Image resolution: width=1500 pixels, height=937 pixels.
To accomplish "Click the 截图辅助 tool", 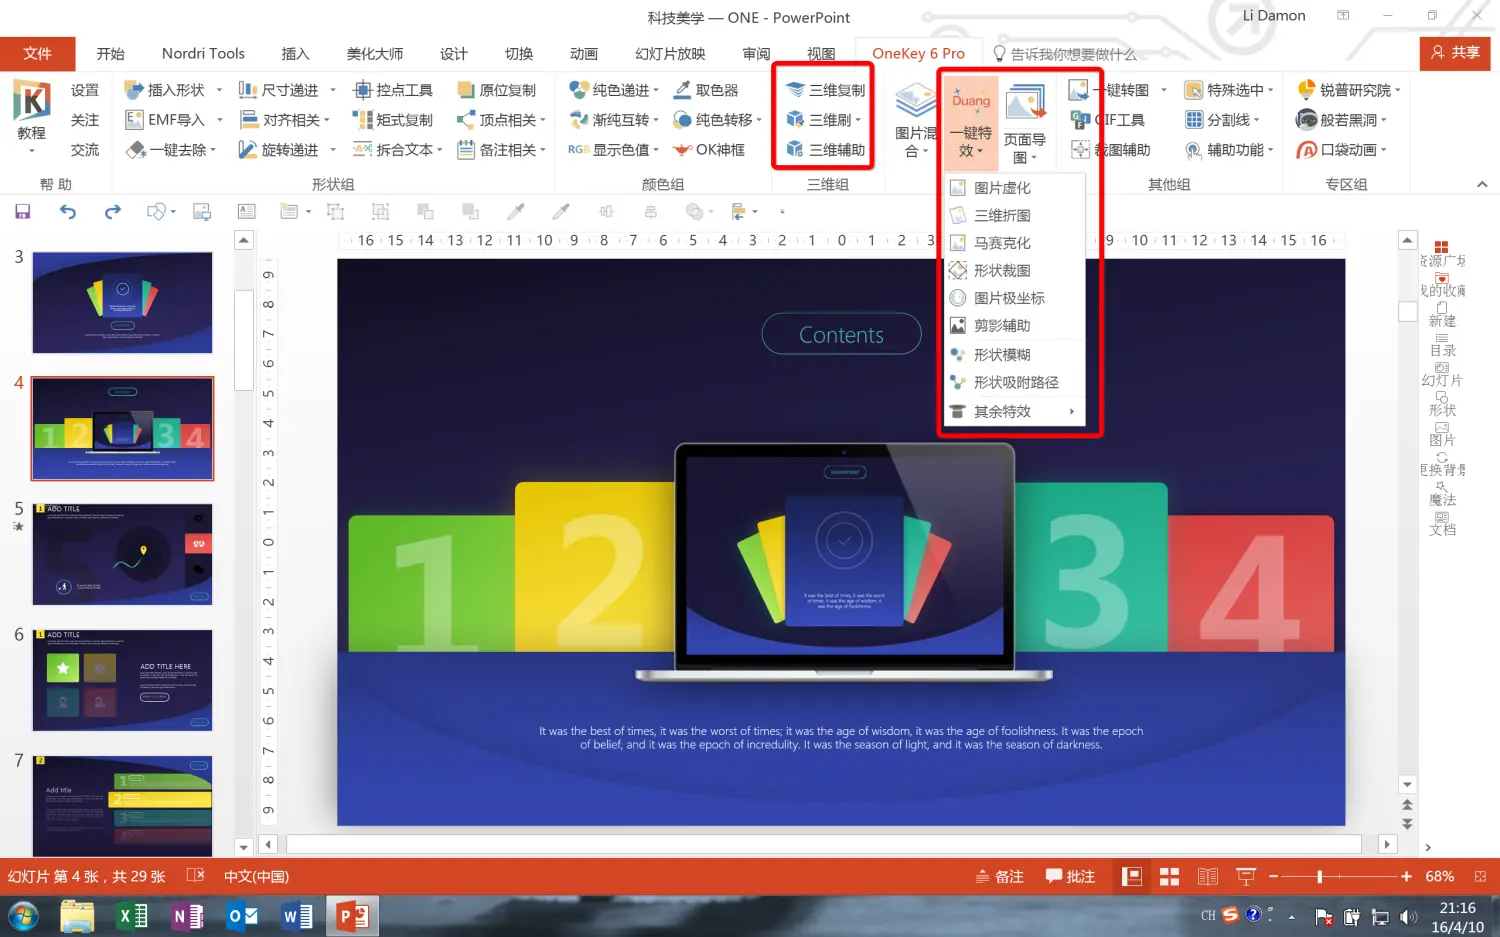I will click(1111, 150).
